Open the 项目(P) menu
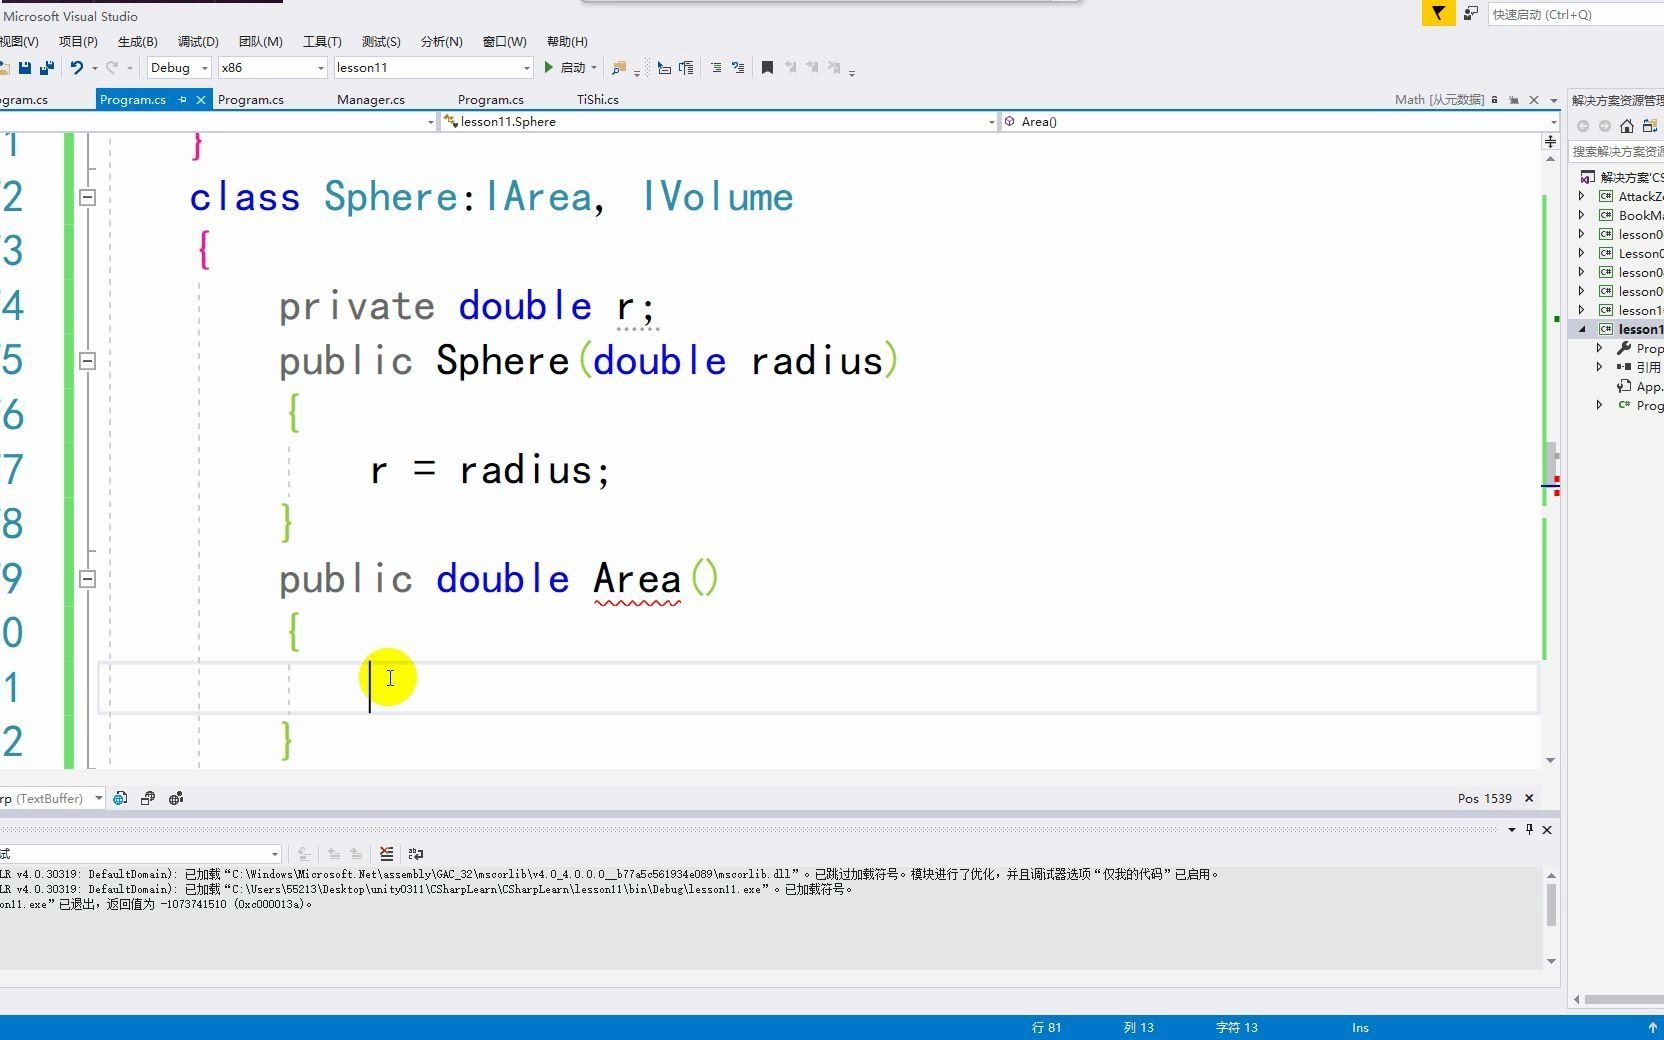Viewport: 1664px width, 1040px height. pos(78,41)
